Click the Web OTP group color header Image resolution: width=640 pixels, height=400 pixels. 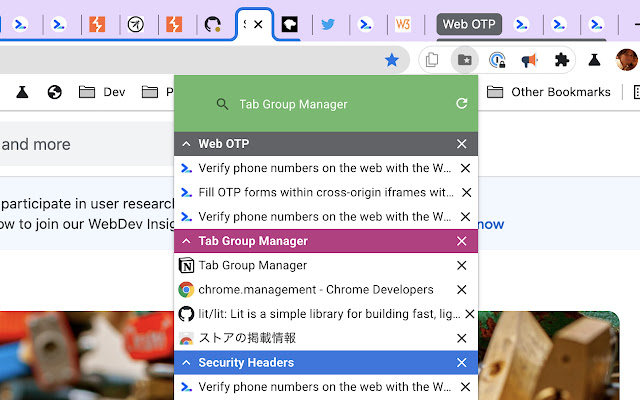click(326, 144)
